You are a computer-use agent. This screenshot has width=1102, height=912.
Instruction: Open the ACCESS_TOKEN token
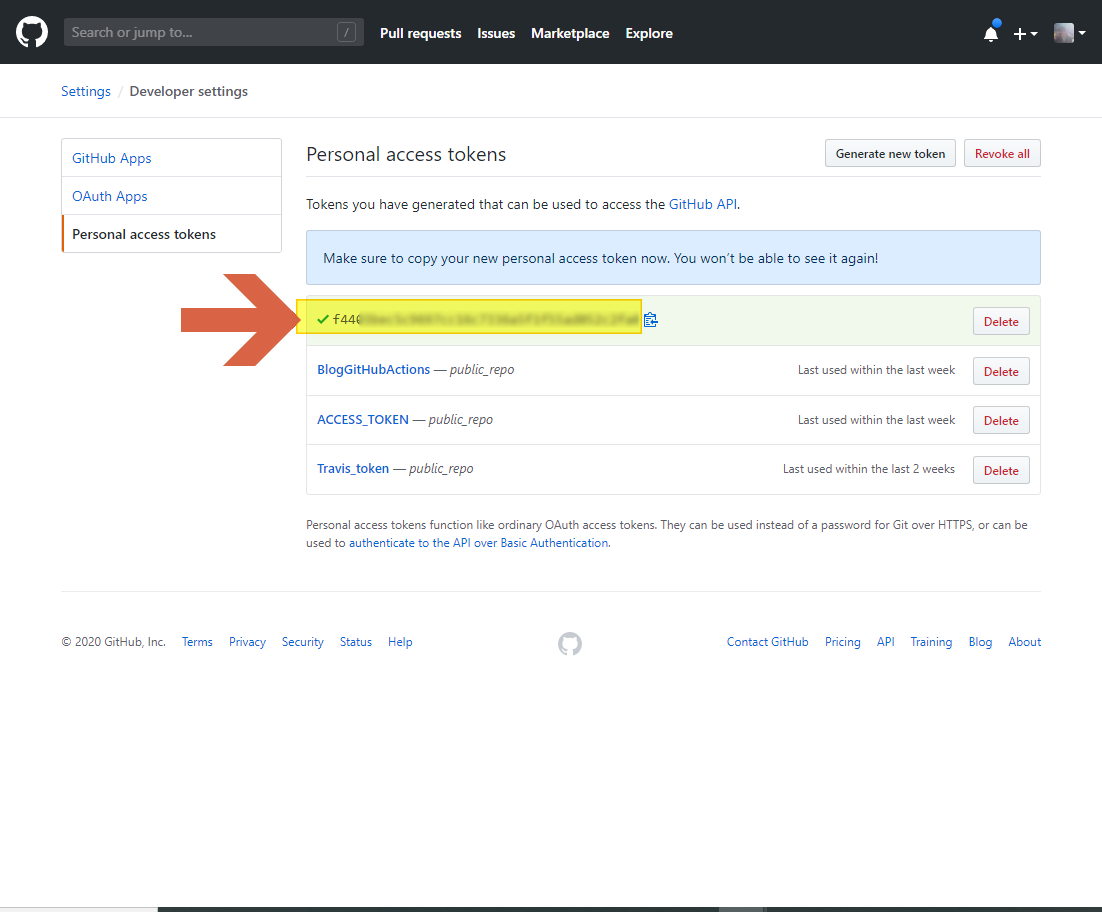click(x=363, y=419)
